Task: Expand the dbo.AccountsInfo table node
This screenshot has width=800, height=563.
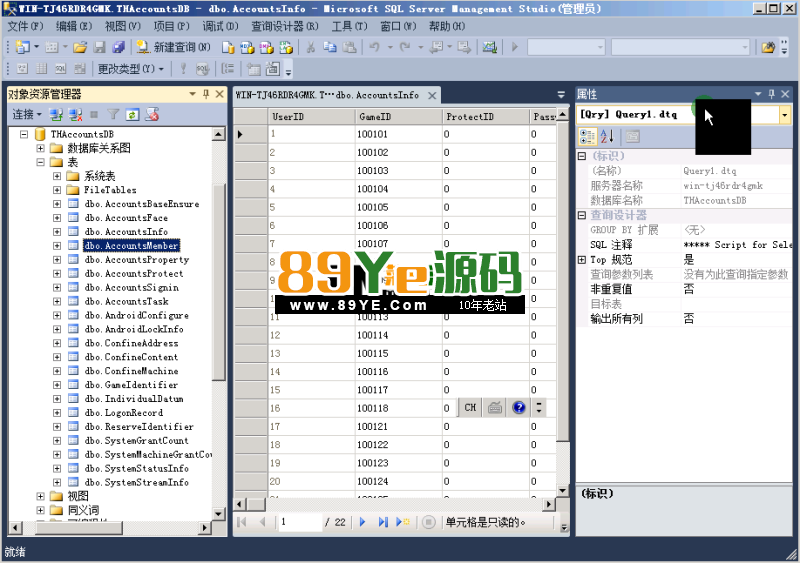Action: tap(57, 232)
